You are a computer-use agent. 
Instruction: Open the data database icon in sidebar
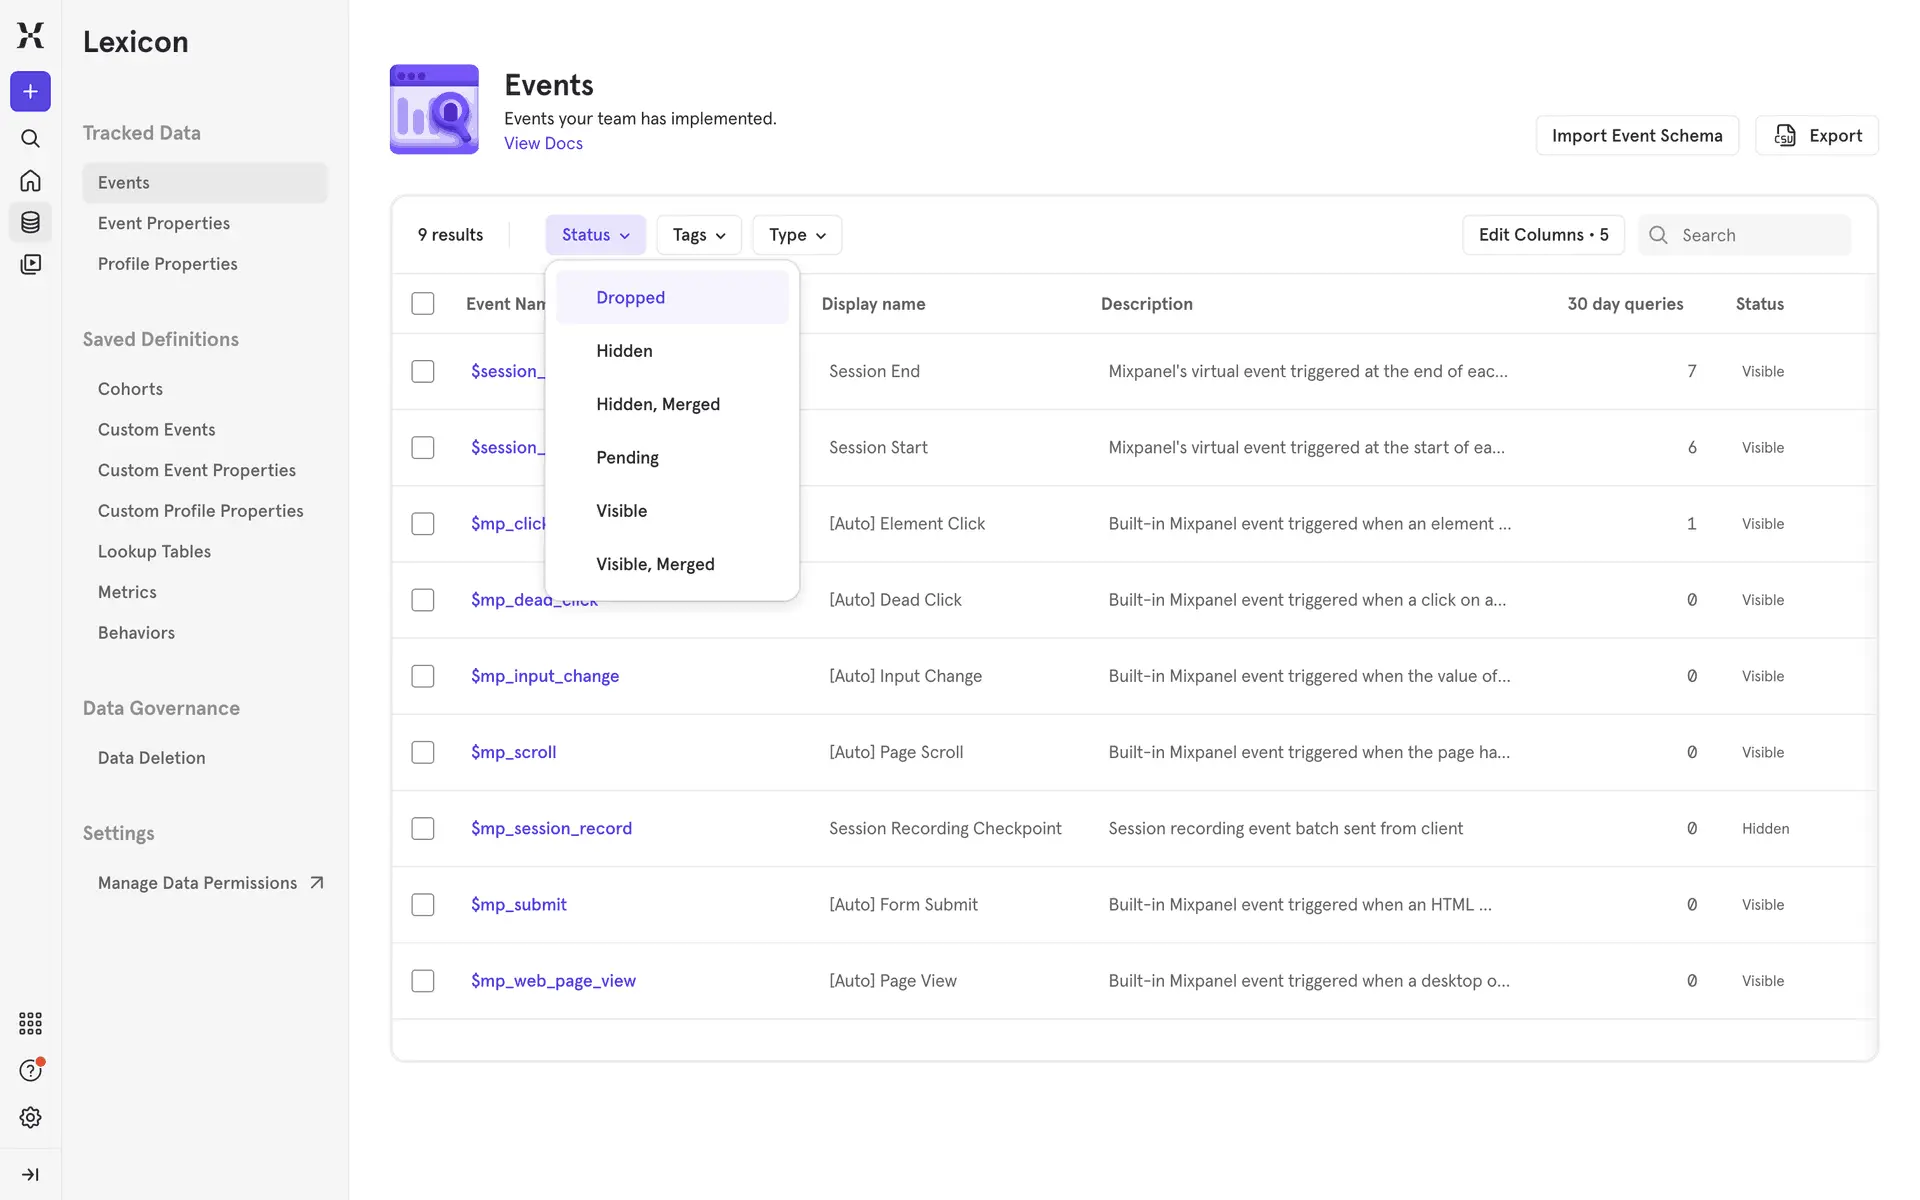[x=30, y=222]
